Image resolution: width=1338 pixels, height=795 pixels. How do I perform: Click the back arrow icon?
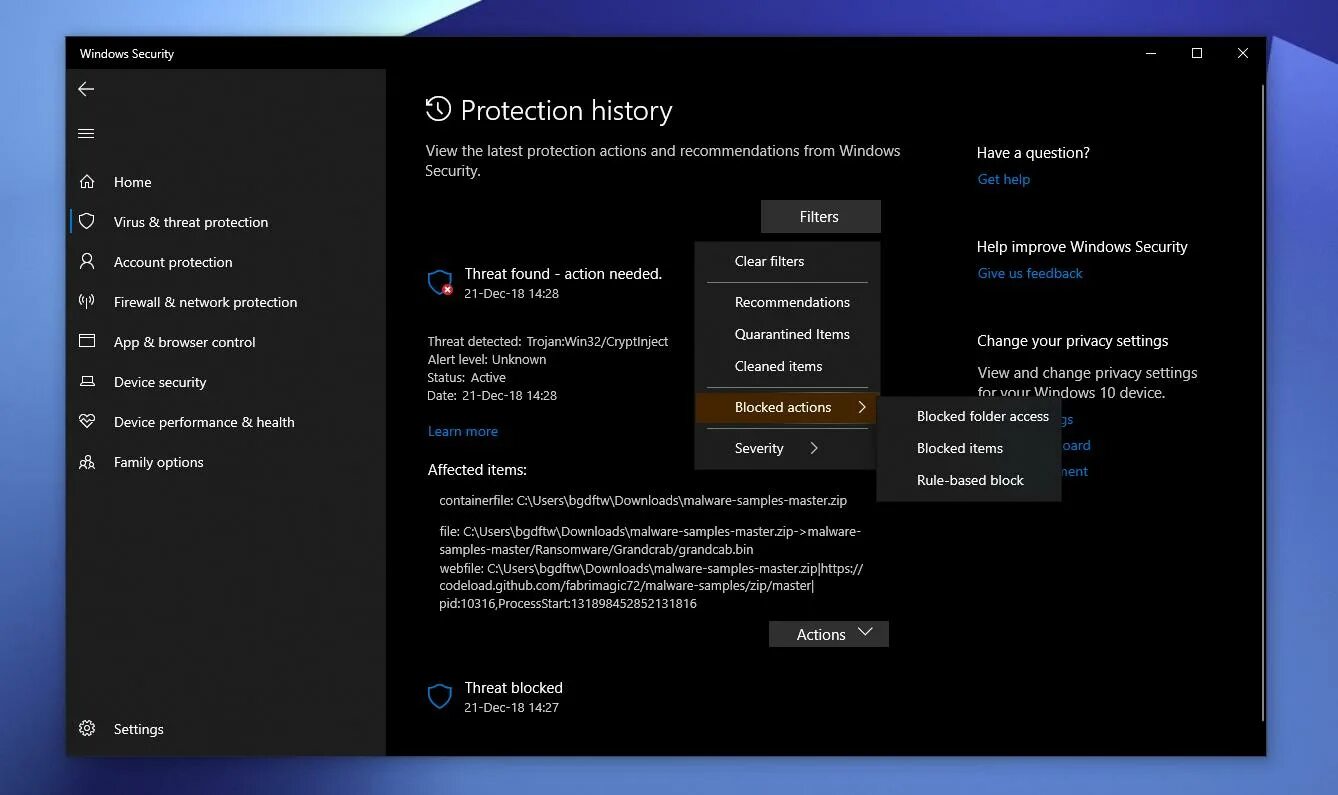[x=86, y=89]
